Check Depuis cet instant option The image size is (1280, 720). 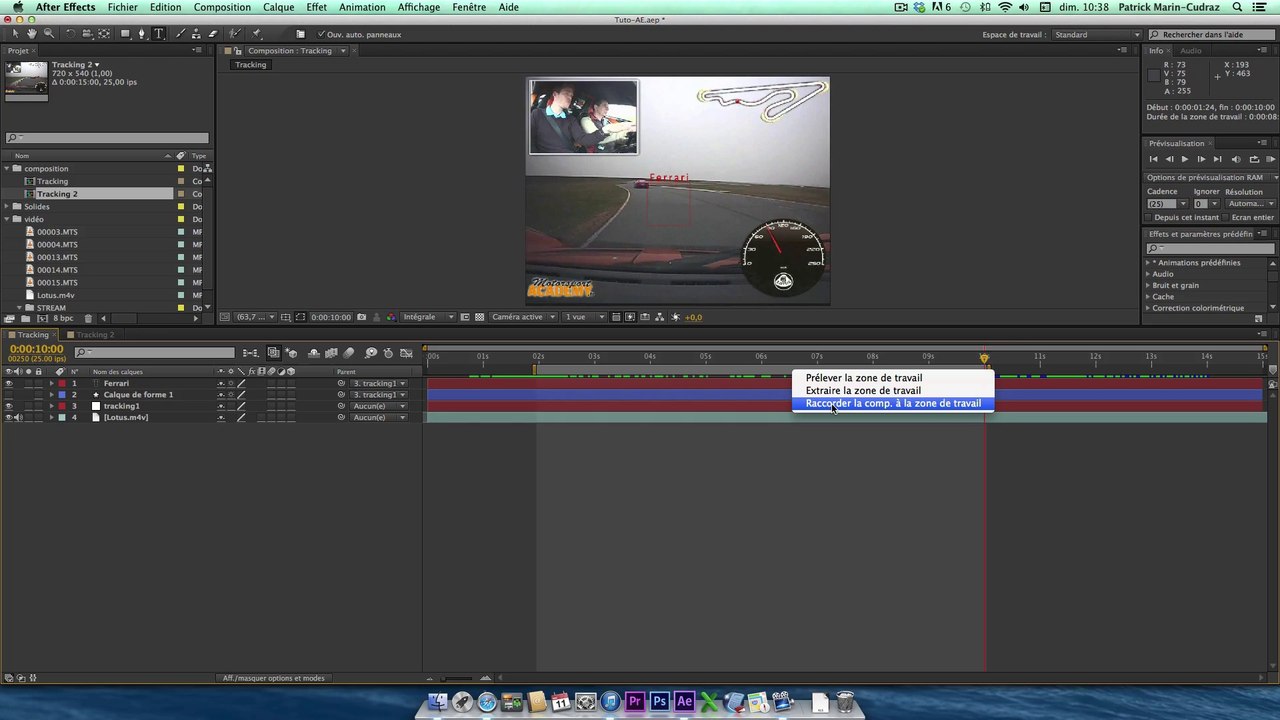point(1150,217)
